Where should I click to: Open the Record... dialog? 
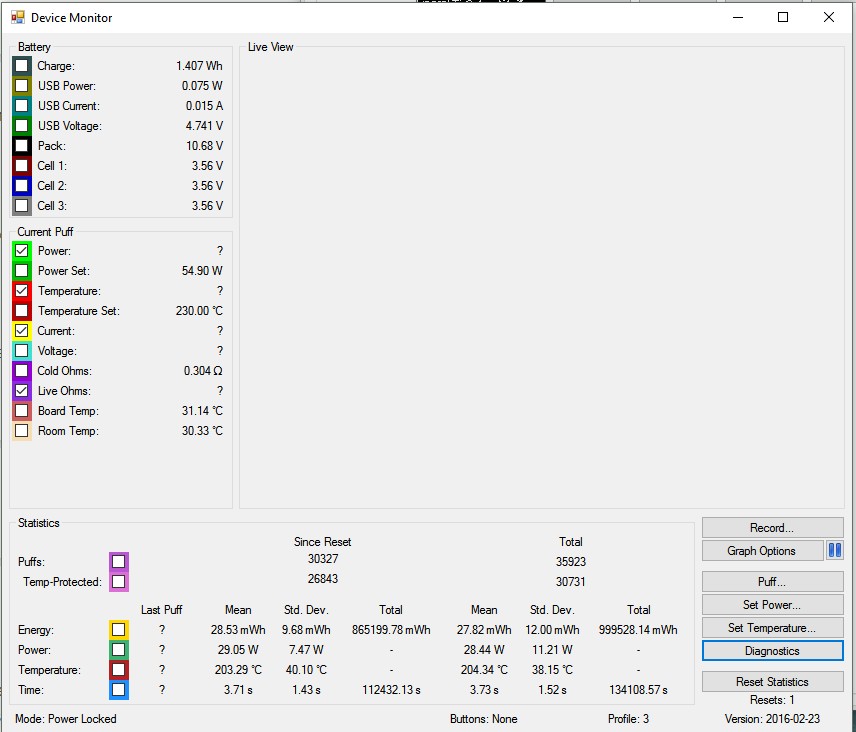point(772,527)
